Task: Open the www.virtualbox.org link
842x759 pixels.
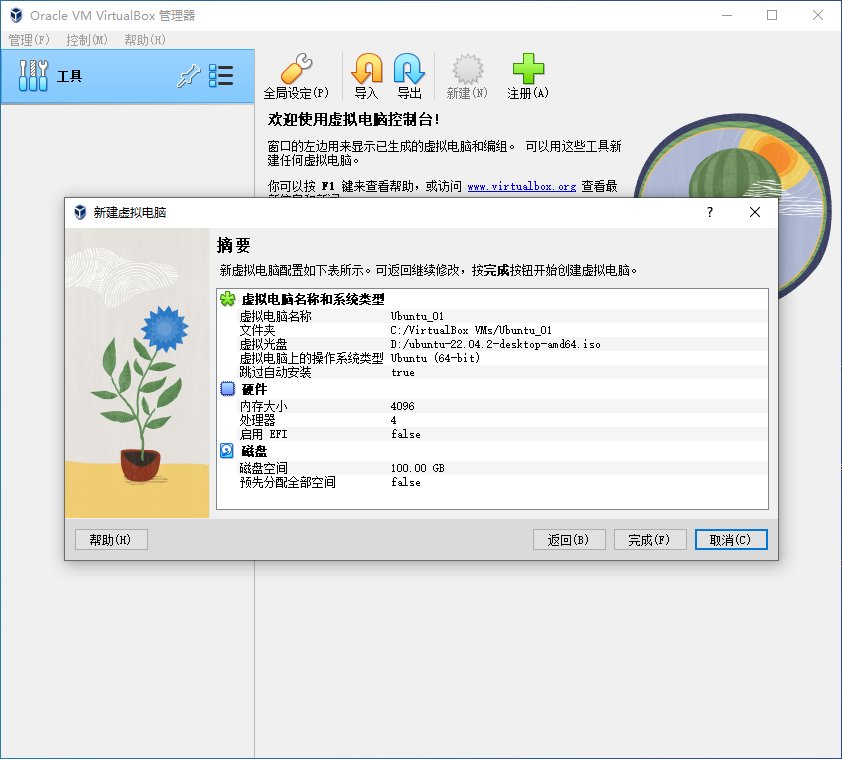Action: pyautogui.click(x=521, y=186)
